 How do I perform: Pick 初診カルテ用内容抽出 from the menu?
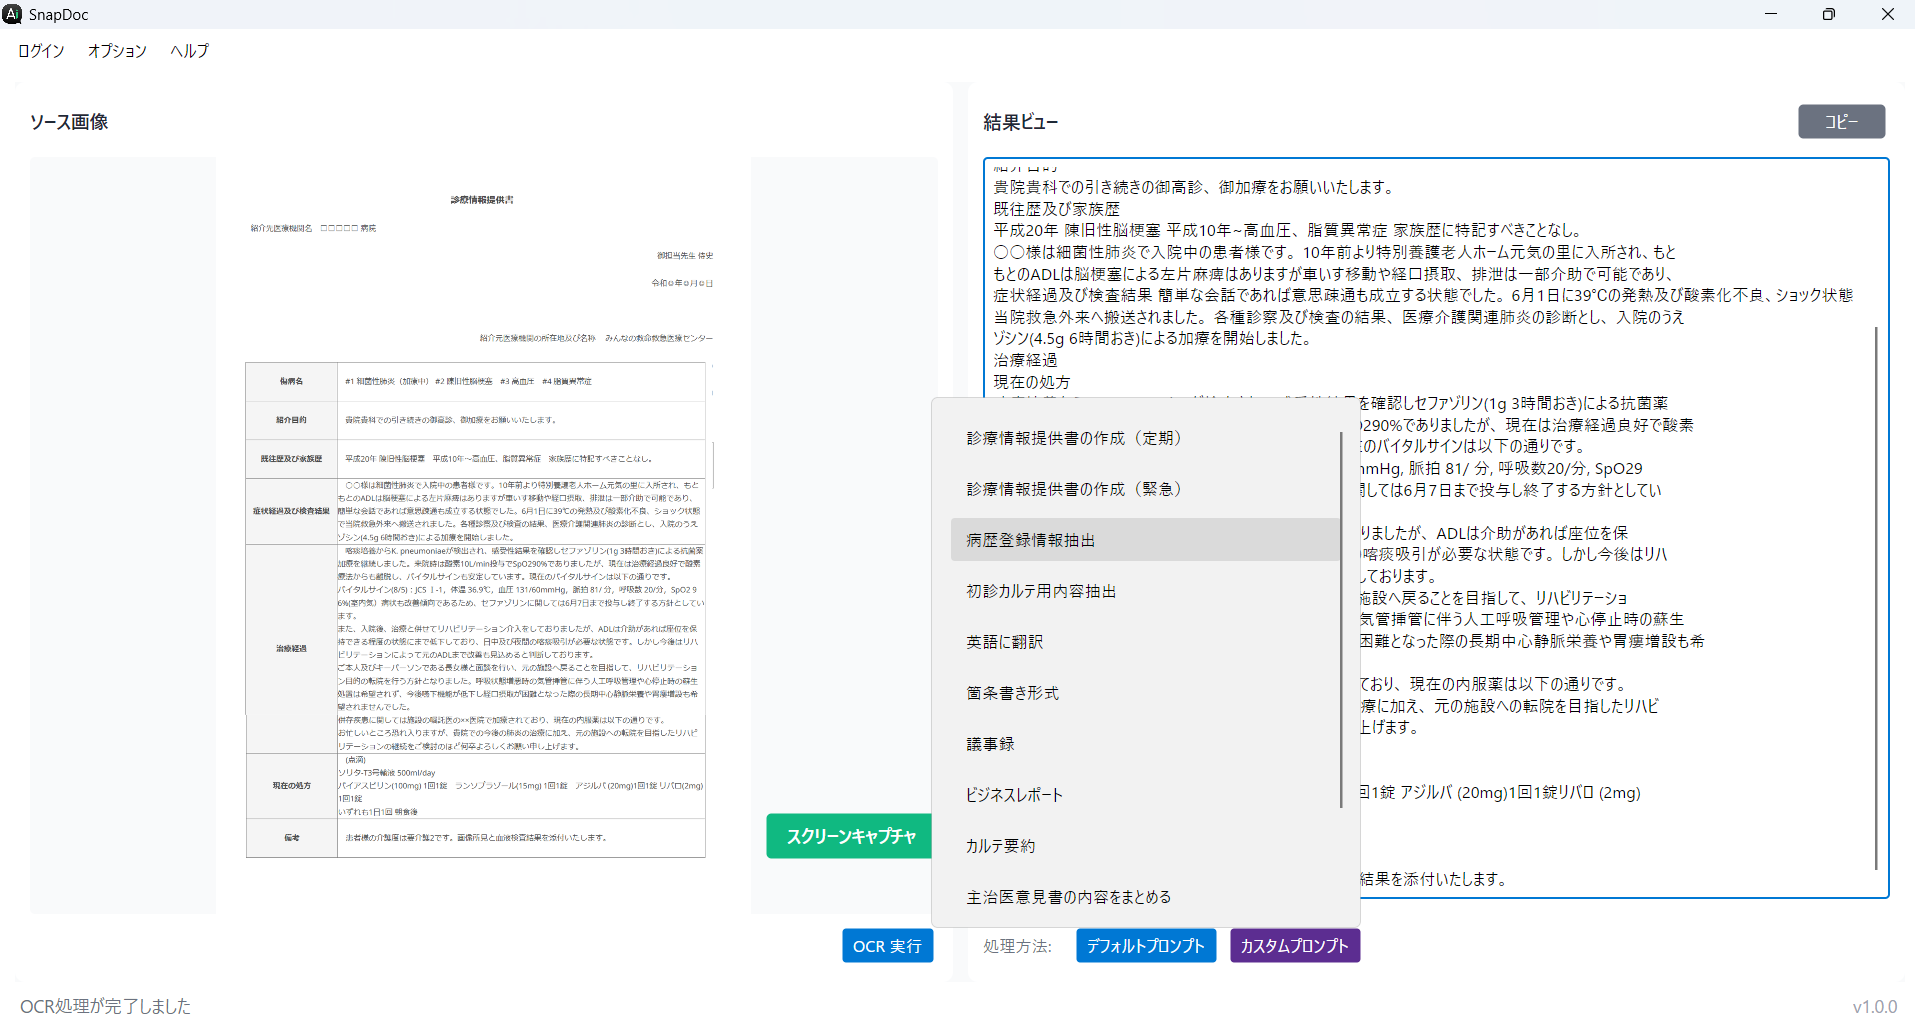tap(1041, 591)
